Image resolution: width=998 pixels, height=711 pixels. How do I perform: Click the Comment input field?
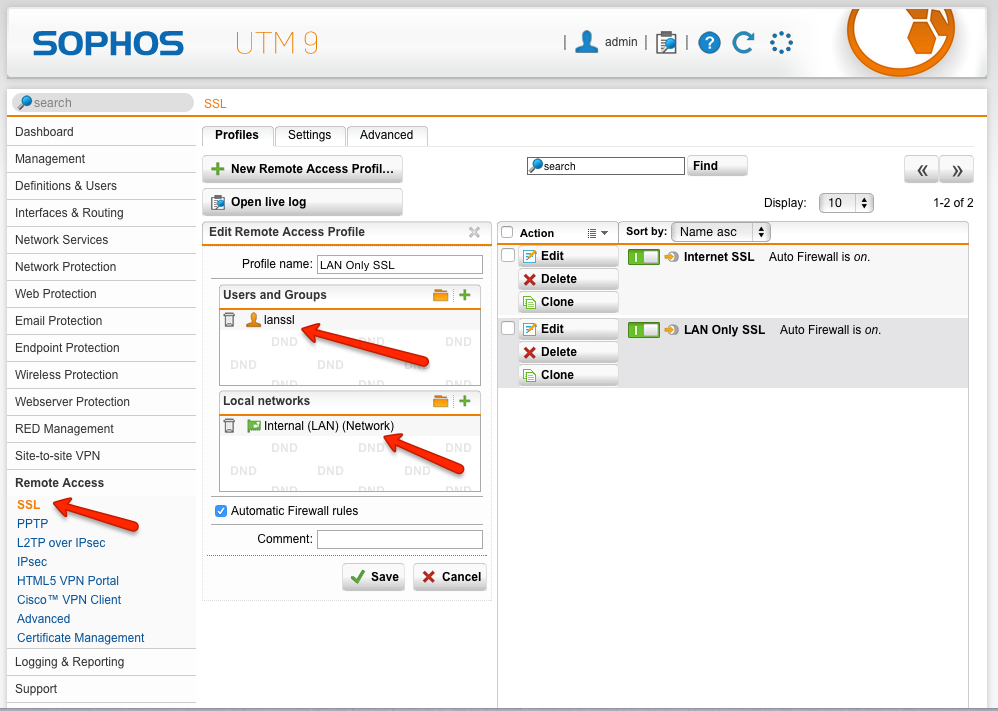tap(399, 539)
